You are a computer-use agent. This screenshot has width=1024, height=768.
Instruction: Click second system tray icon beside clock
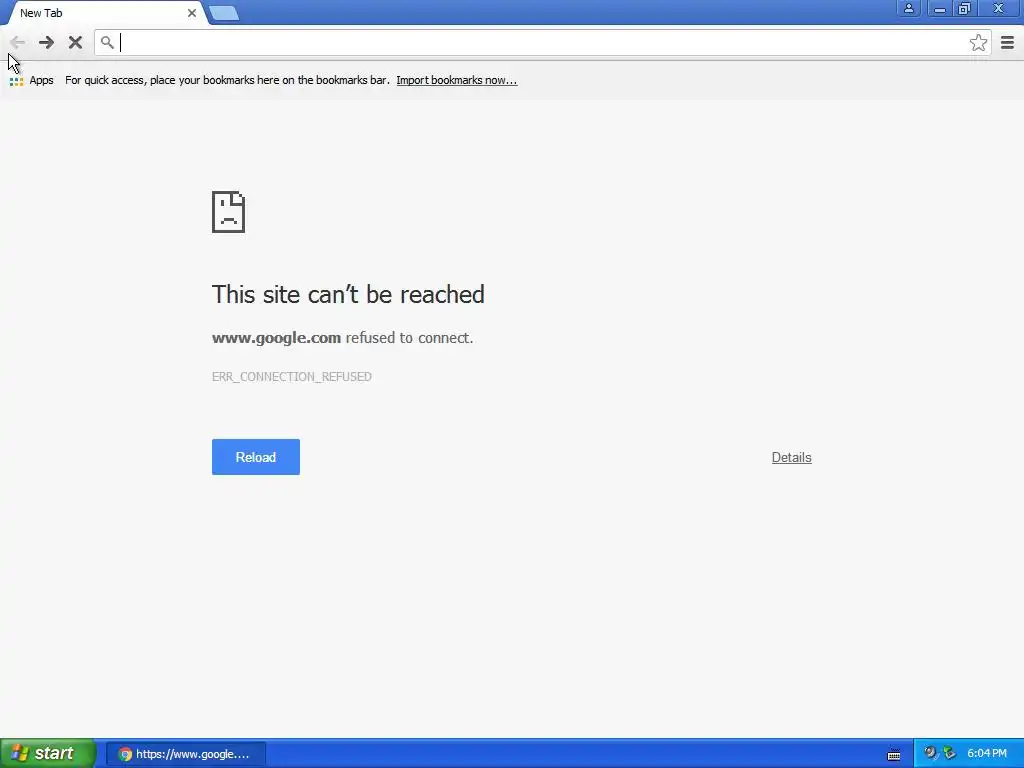point(949,753)
